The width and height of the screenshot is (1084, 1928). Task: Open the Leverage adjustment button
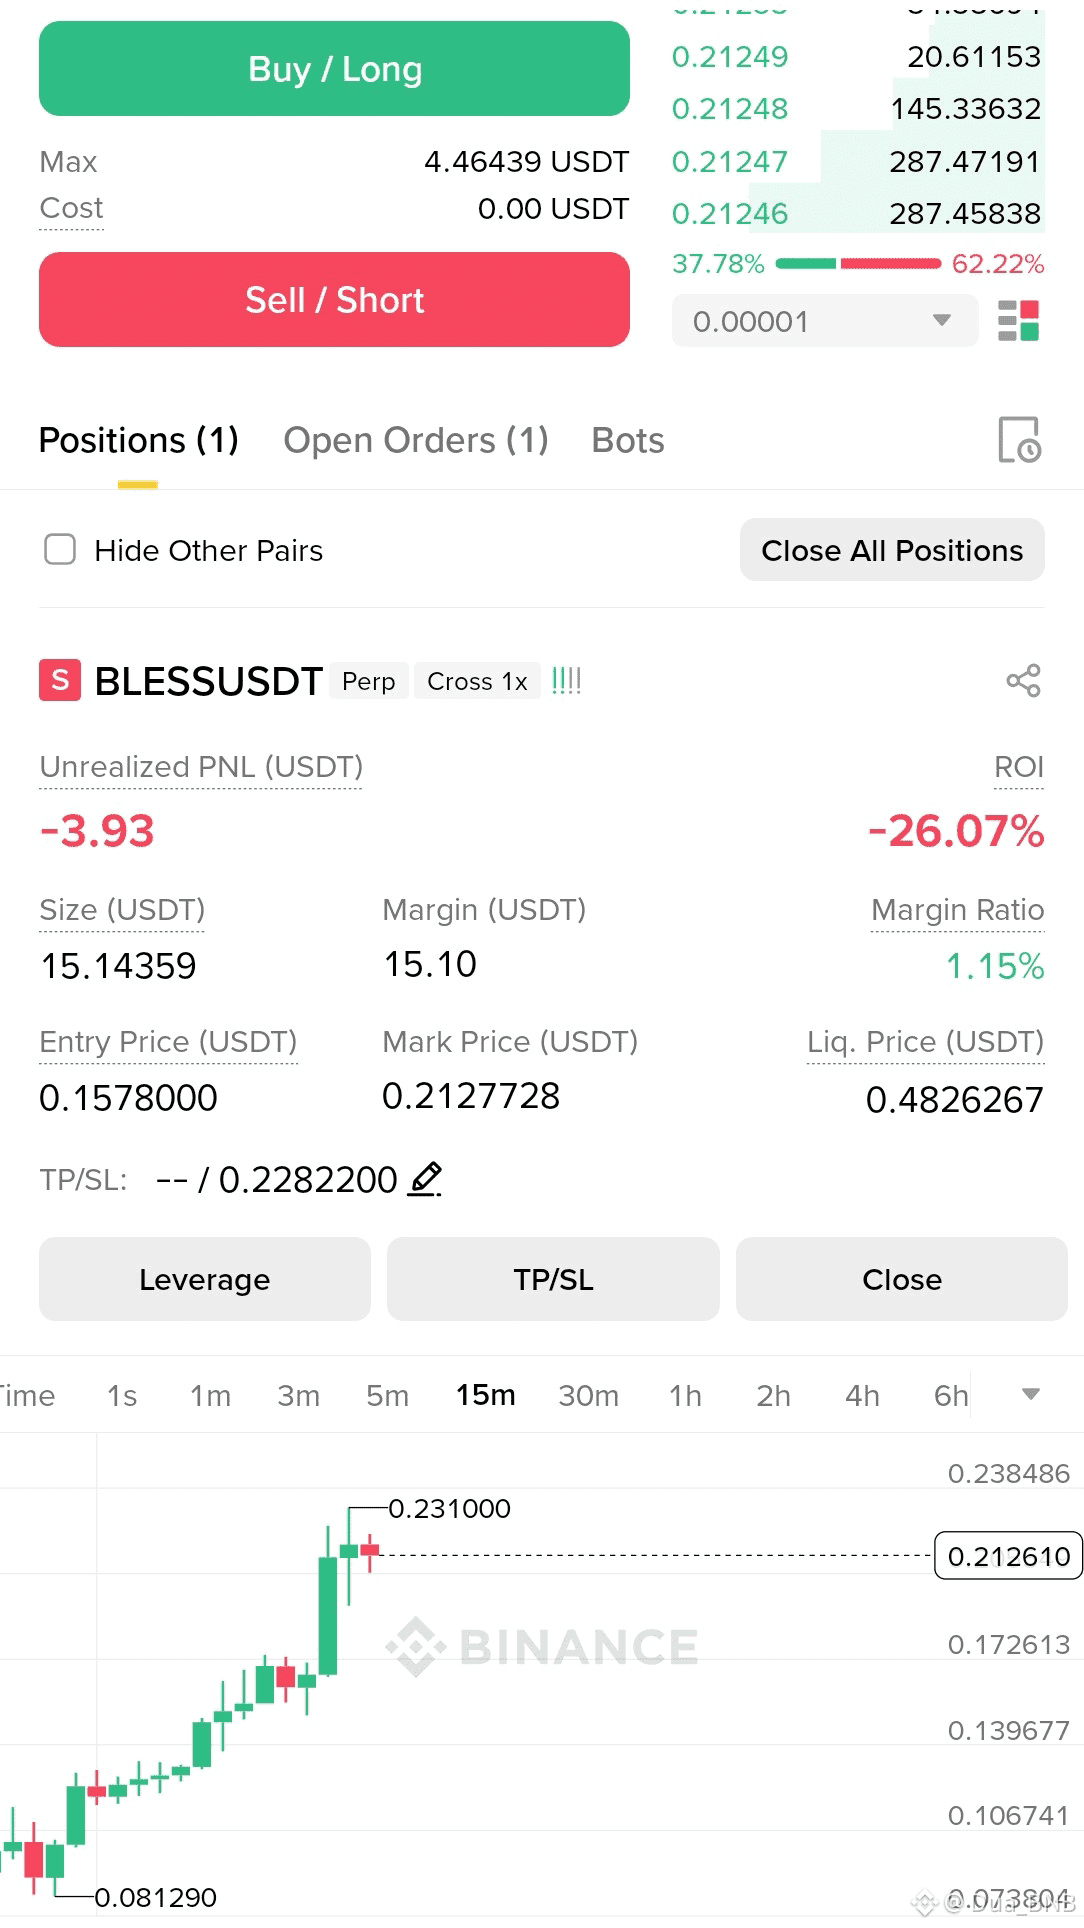coord(205,1279)
